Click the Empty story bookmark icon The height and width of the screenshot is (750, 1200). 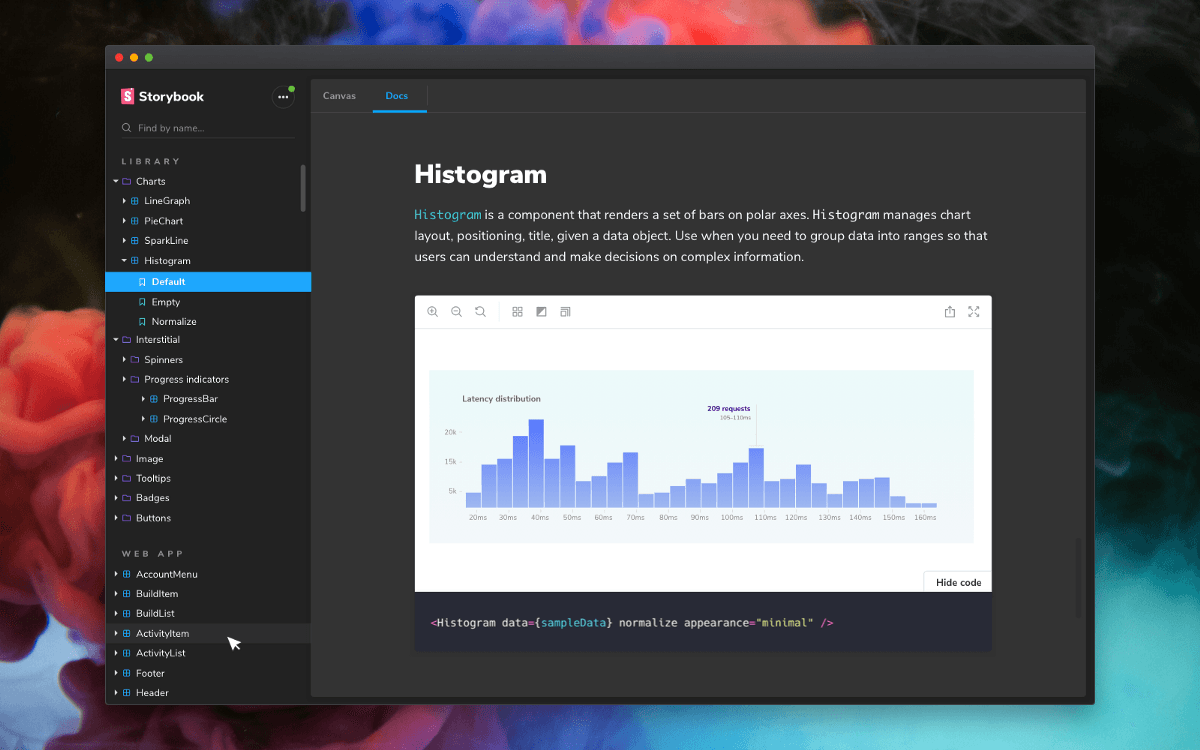pos(142,302)
